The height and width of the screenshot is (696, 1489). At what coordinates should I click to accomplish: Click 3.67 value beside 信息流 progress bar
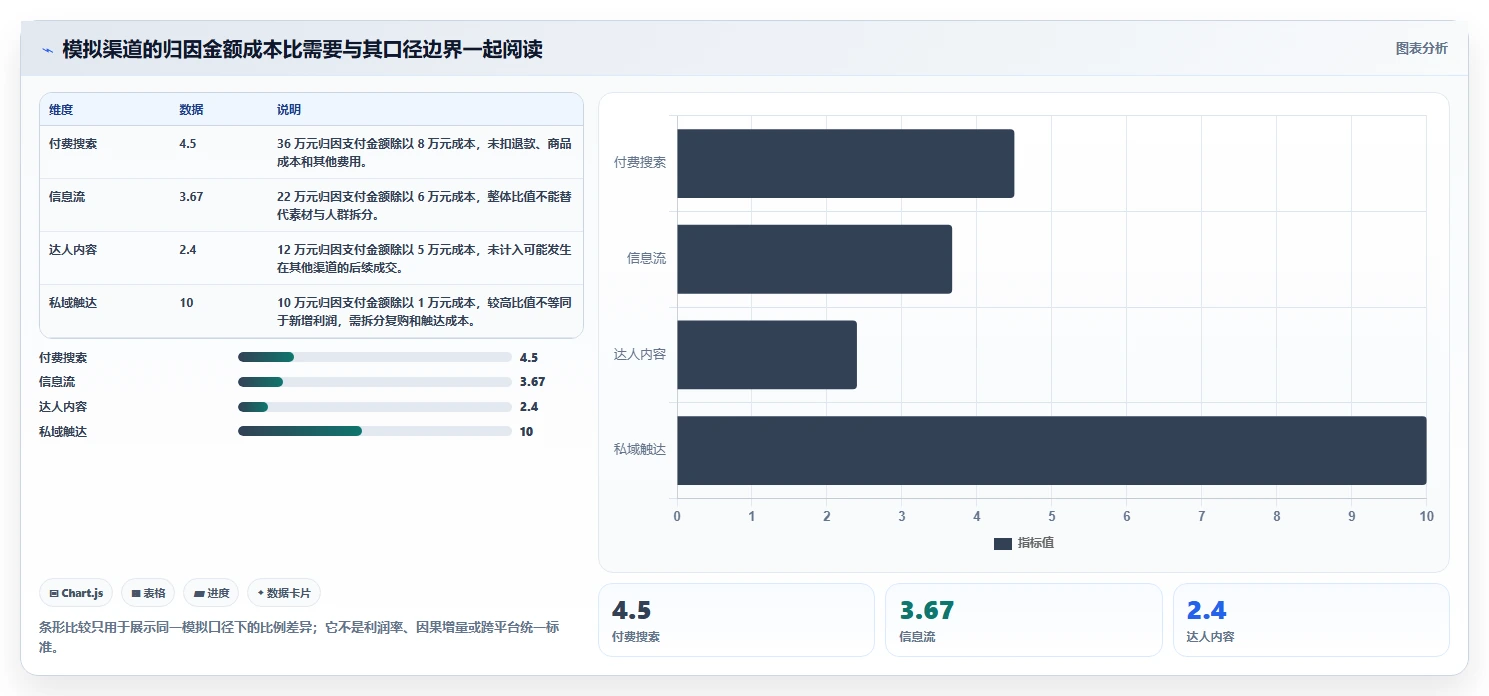coord(533,382)
